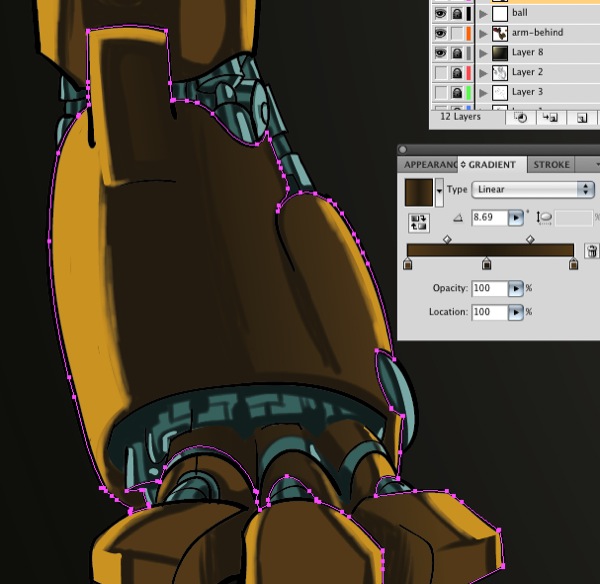Image resolution: width=600 pixels, height=584 pixels.
Task: Click Make/Release Clipping Mask icon
Action: click(x=520, y=117)
